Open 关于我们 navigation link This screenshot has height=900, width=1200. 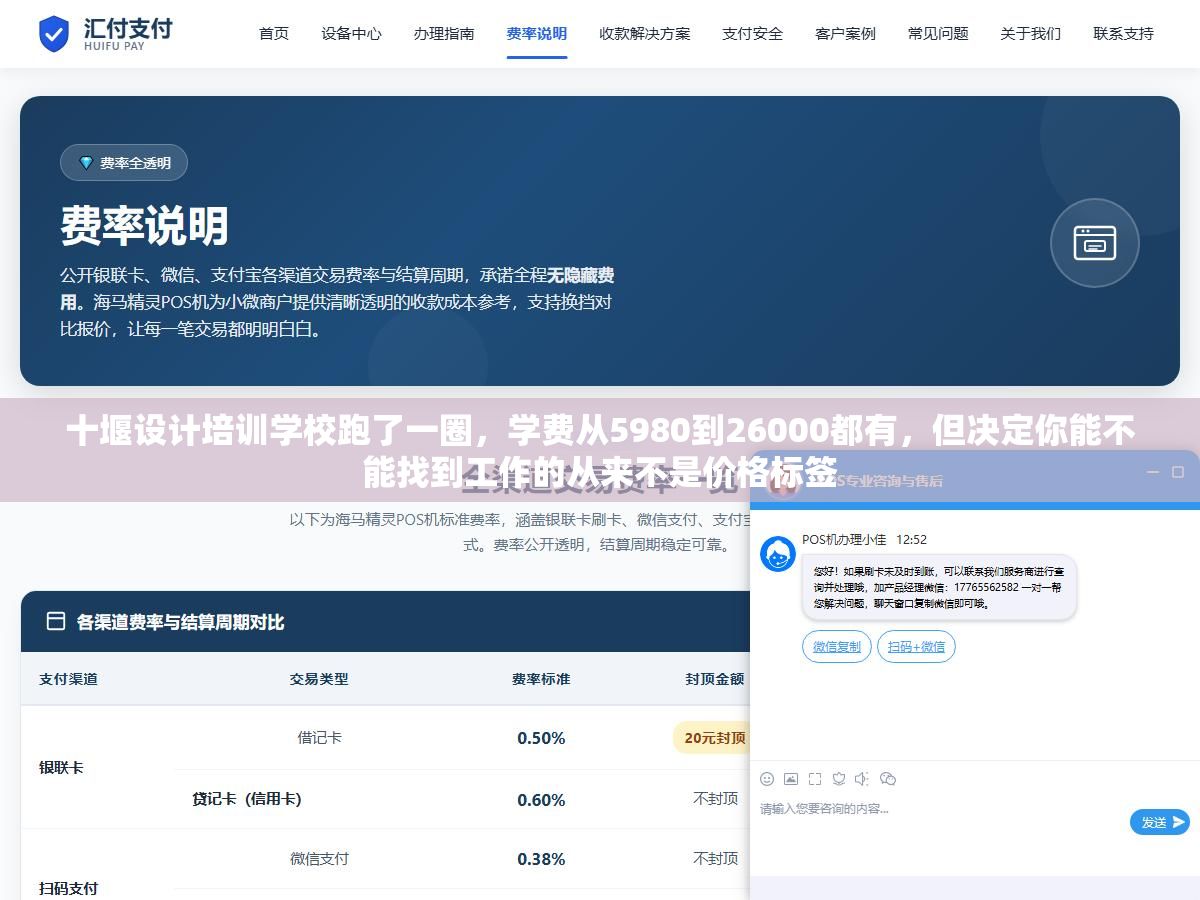[x=1030, y=33]
